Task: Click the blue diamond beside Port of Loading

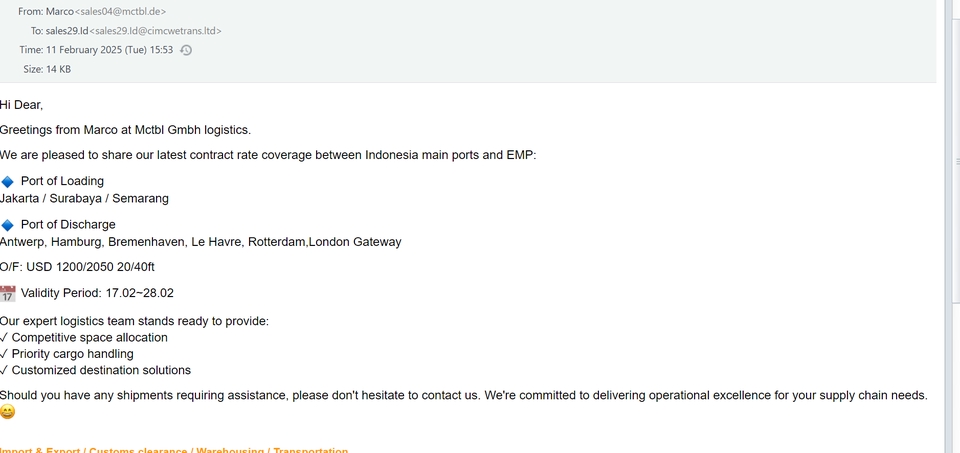Action: click(x=7, y=182)
